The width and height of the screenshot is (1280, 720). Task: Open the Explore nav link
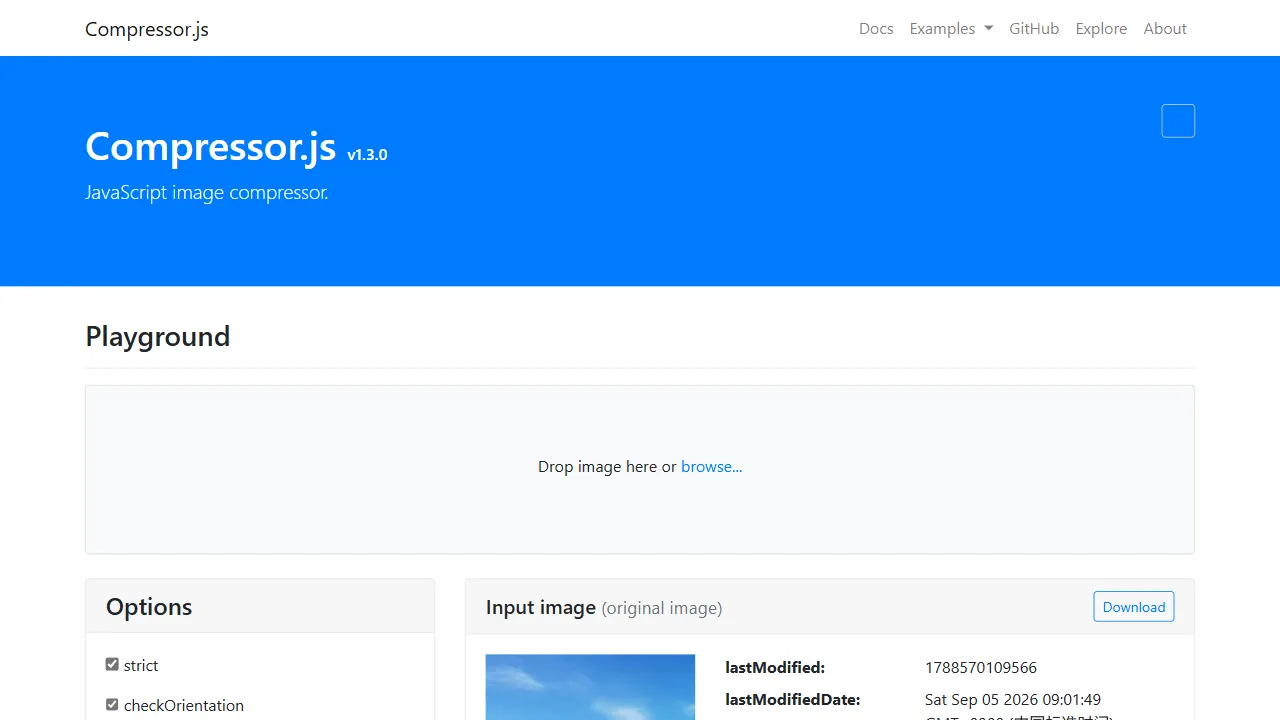1101,28
